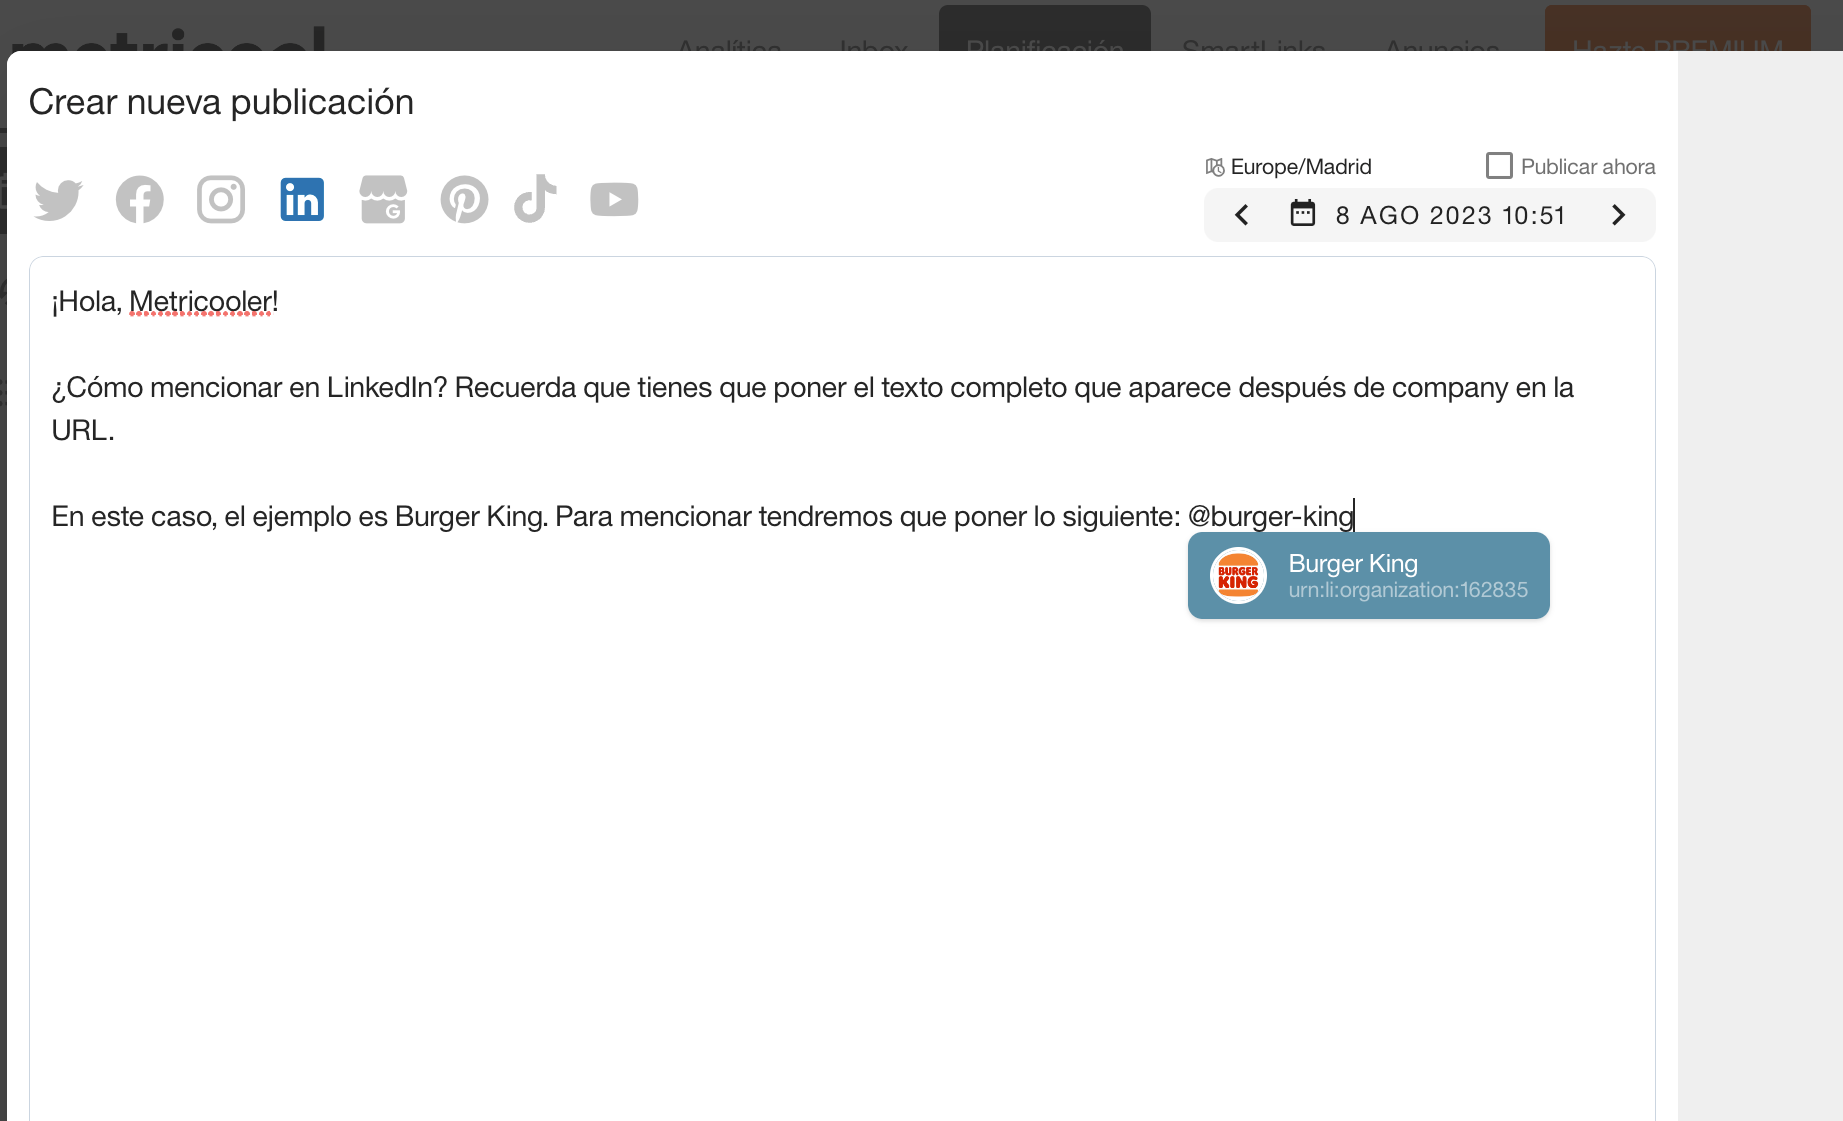Open the calendar date picker icon
Image resolution: width=1843 pixels, height=1121 pixels.
(x=1302, y=214)
